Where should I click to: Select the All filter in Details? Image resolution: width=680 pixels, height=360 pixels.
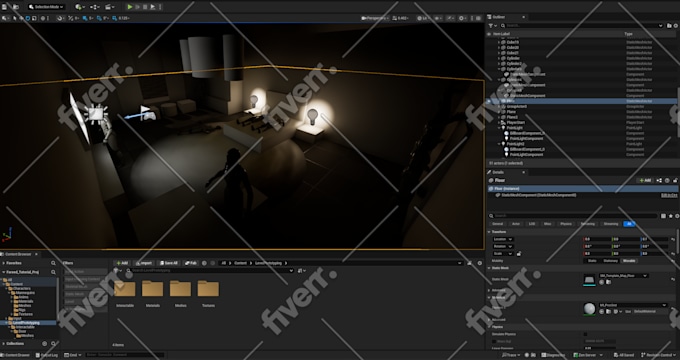(x=629, y=224)
